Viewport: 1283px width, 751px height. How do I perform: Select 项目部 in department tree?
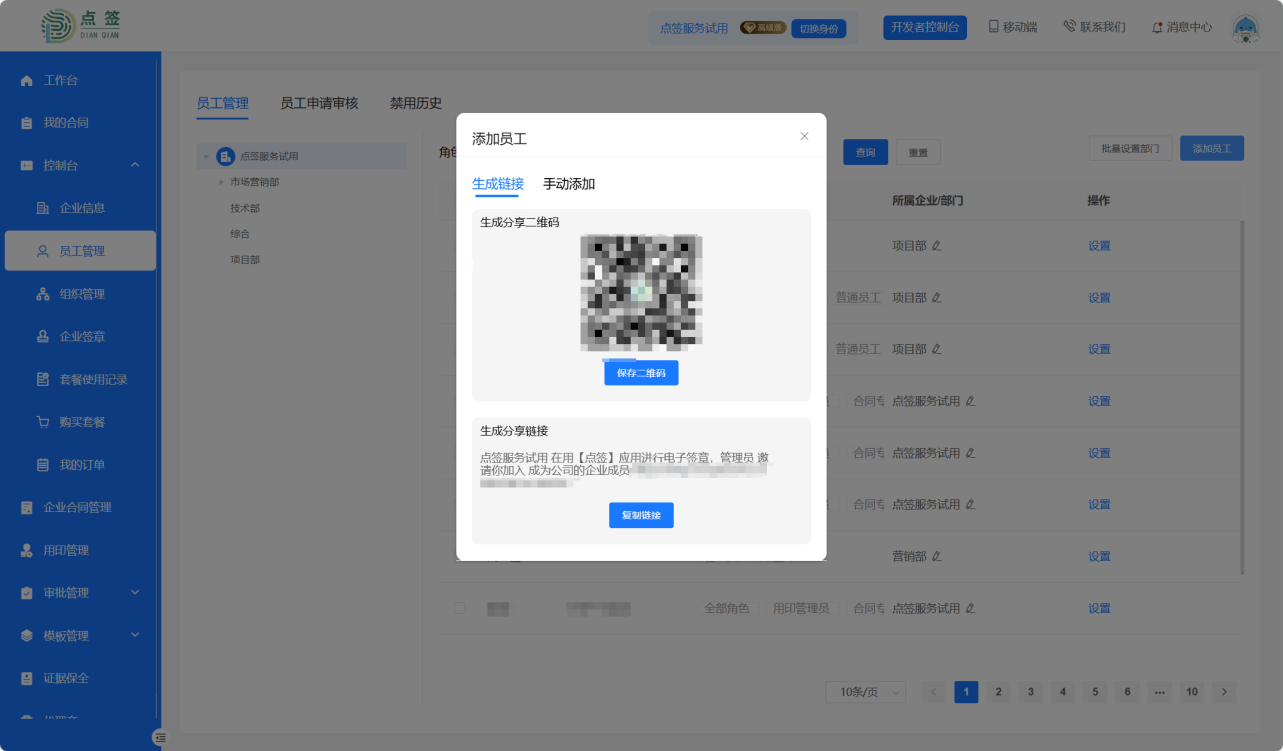click(245, 259)
